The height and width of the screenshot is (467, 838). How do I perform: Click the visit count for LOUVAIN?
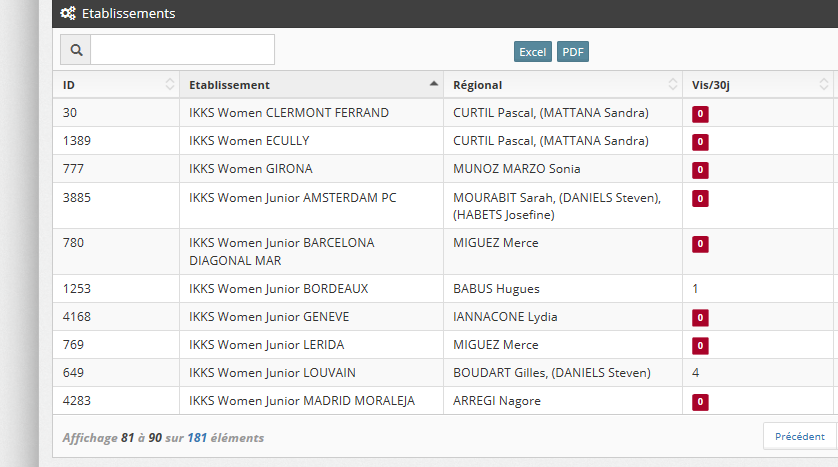click(x=695, y=373)
